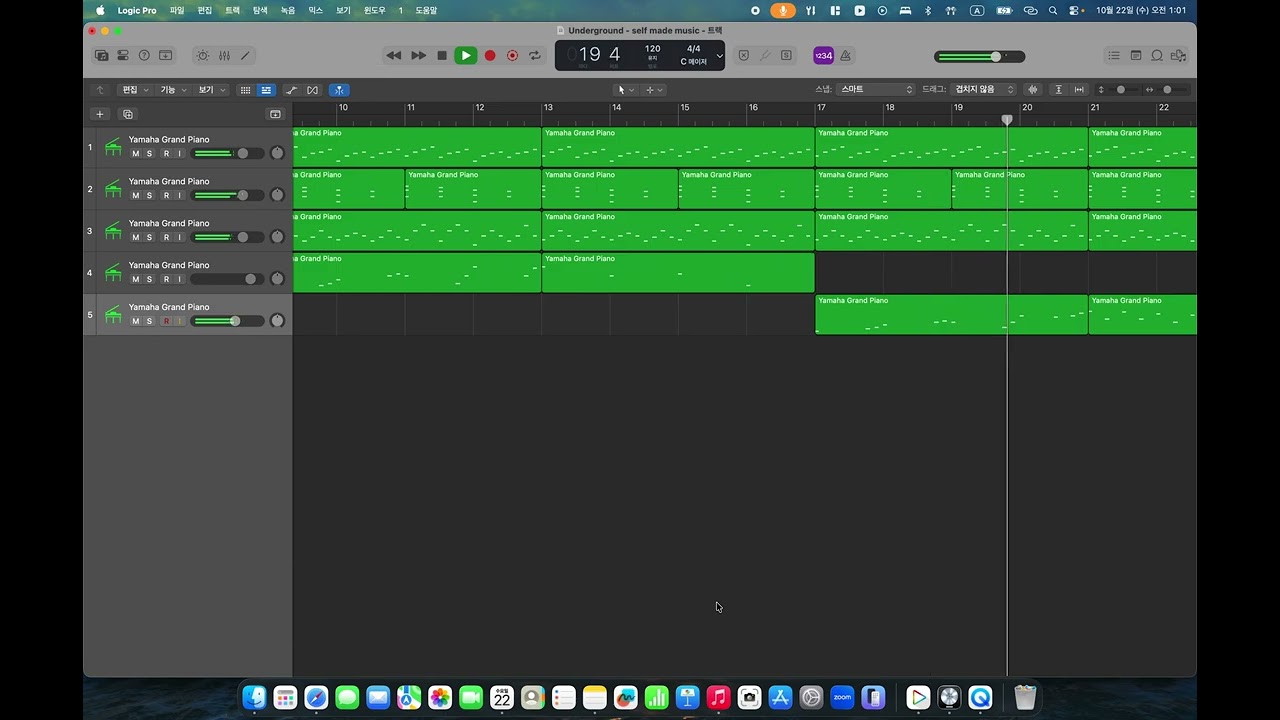The height and width of the screenshot is (720, 1280).
Task: Switch to track list view button
Action: pyautogui.click(x=266, y=90)
